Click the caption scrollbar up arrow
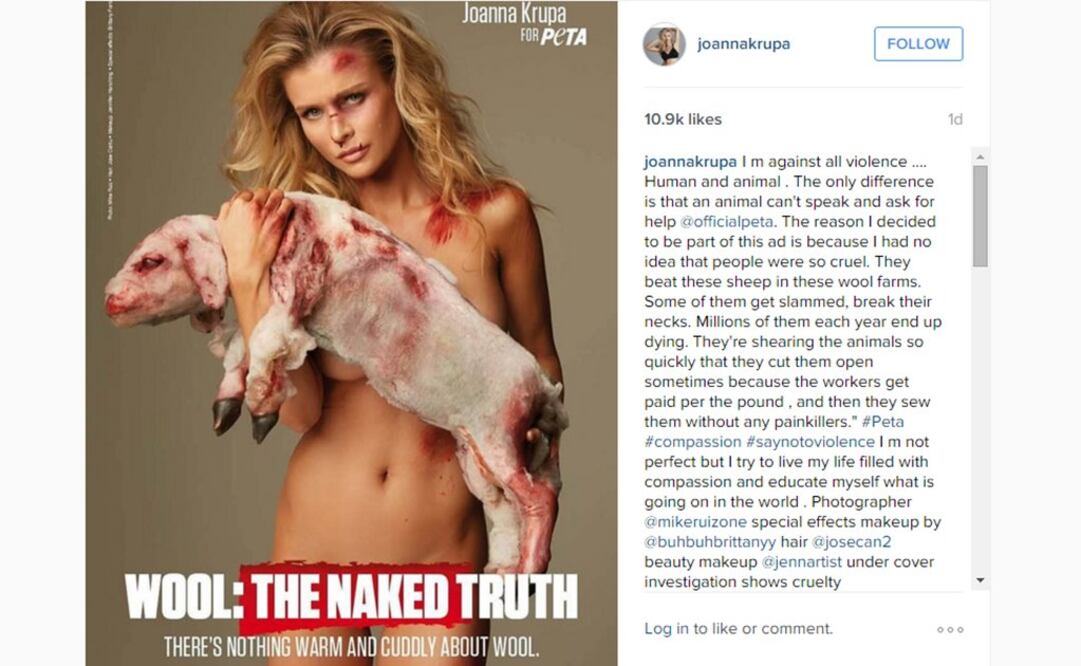The image size is (1081, 666). (980, 157)
